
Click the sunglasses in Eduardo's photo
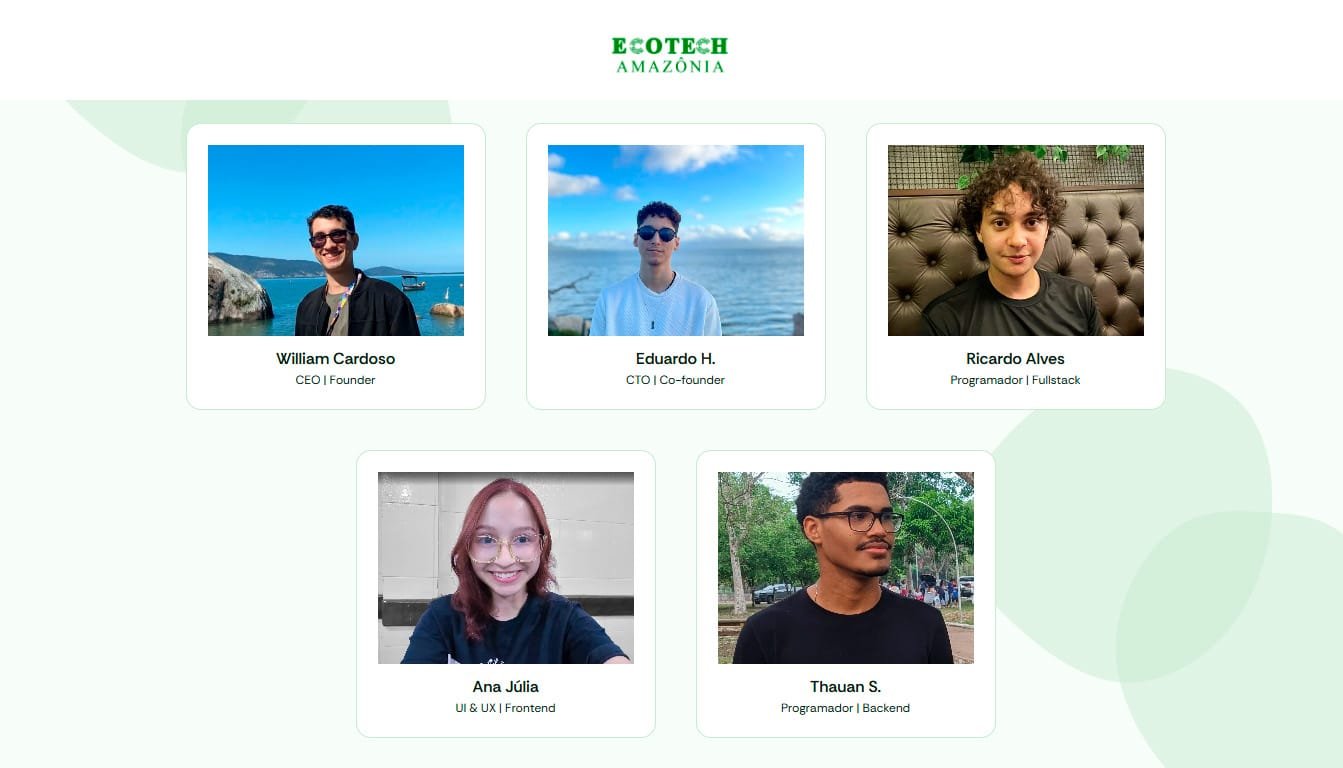(x=657, y=233)
